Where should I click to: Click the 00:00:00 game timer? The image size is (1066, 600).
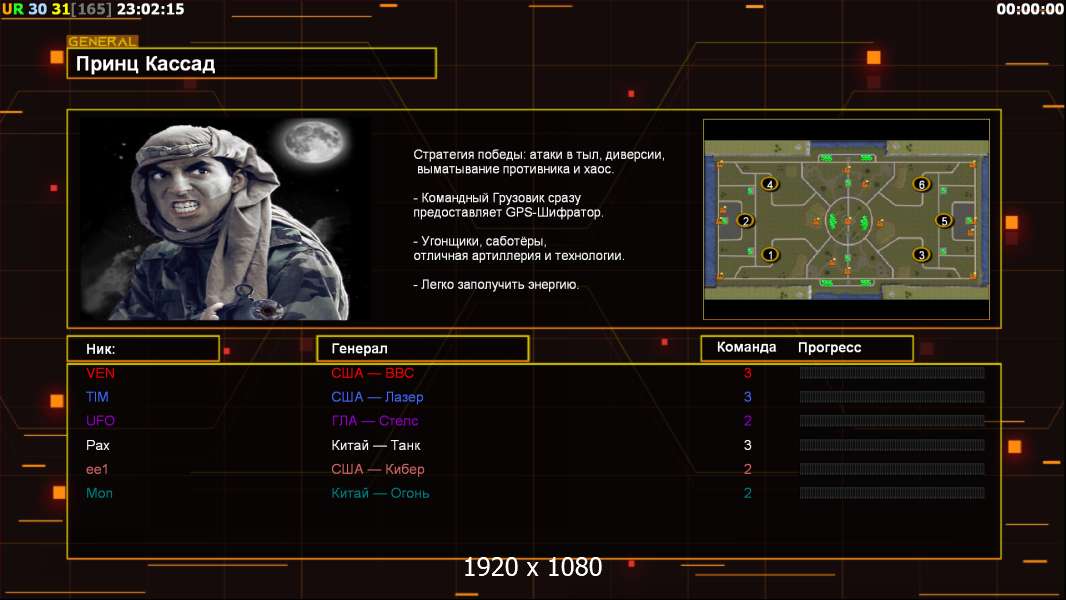click(1029, 9)
